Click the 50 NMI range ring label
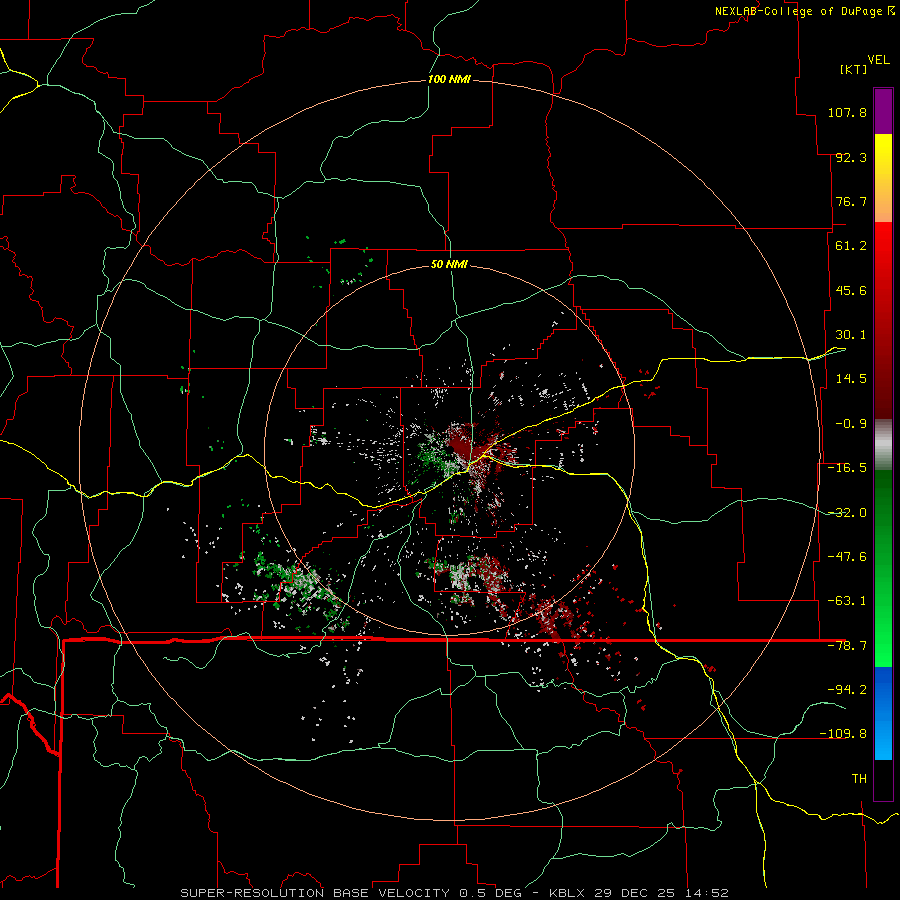 click(449, 264)
